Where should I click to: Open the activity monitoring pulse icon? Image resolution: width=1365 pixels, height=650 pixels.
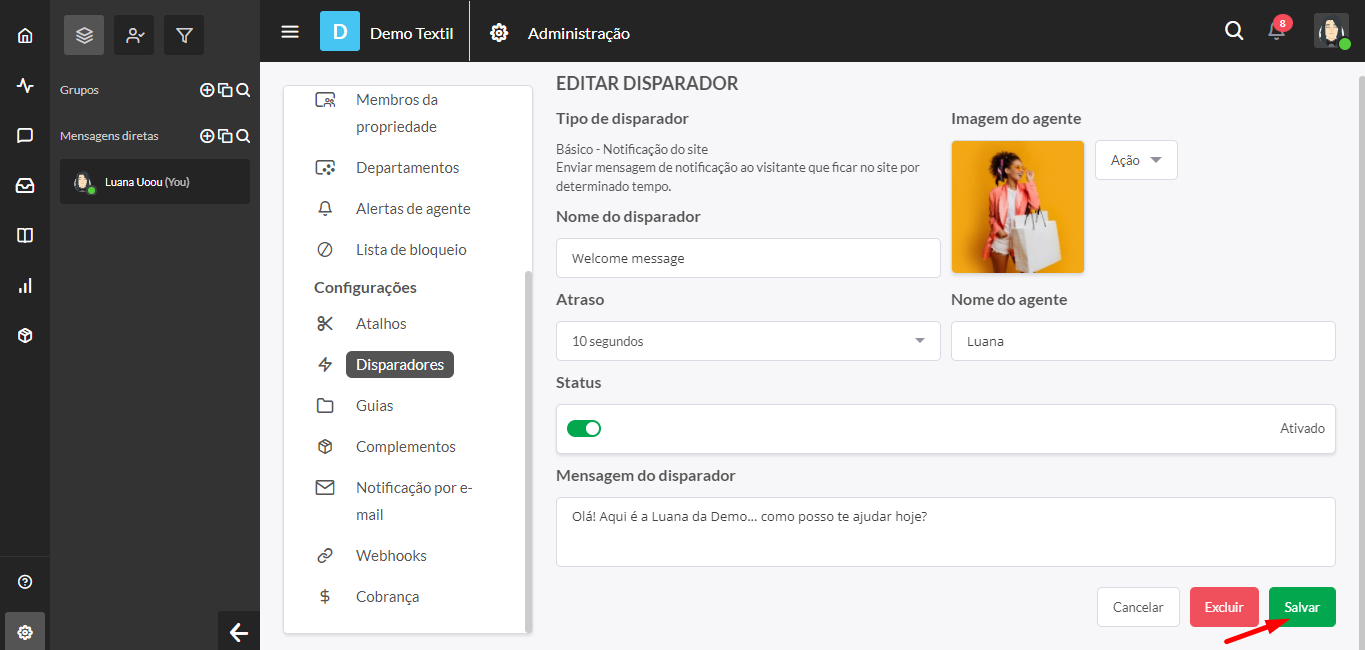(25, 86)
